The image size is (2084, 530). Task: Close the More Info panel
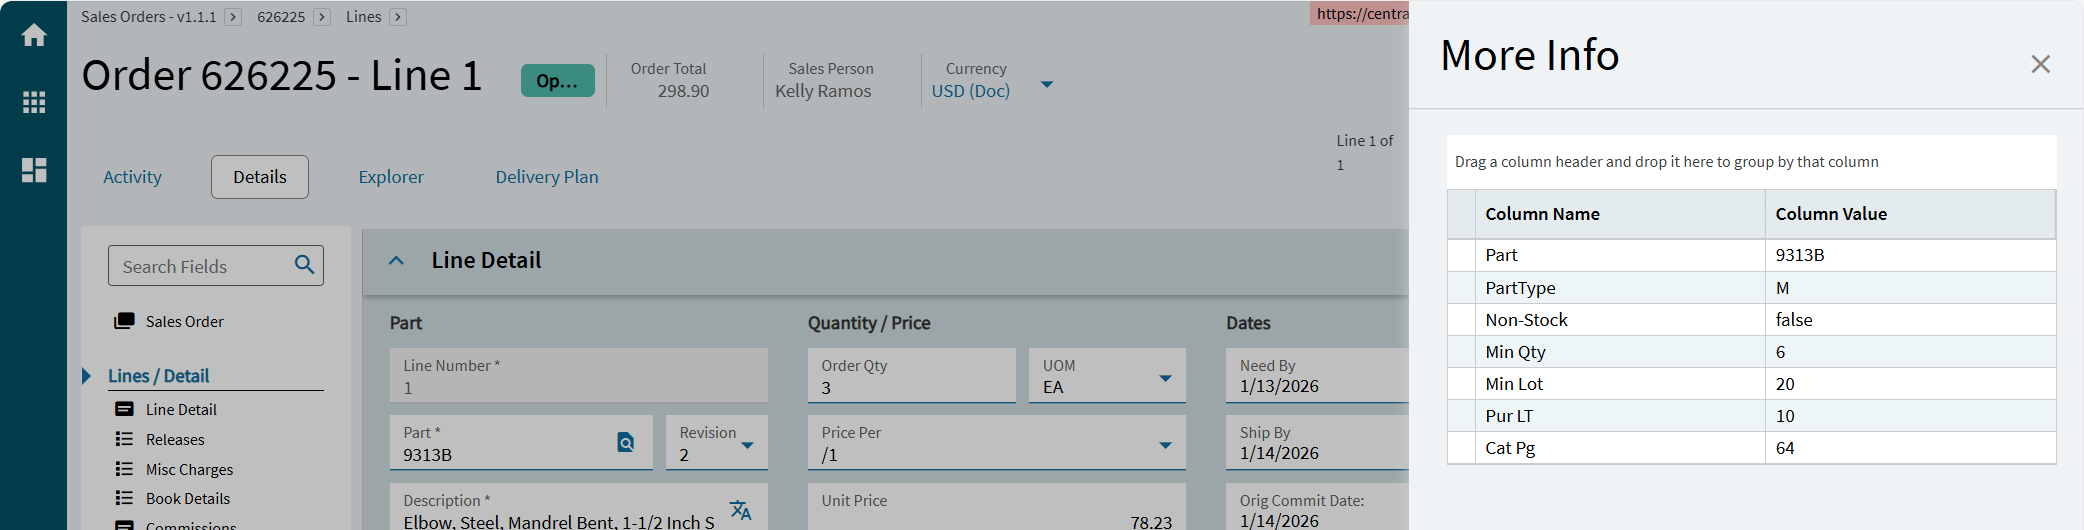[x=2040, y=64]
